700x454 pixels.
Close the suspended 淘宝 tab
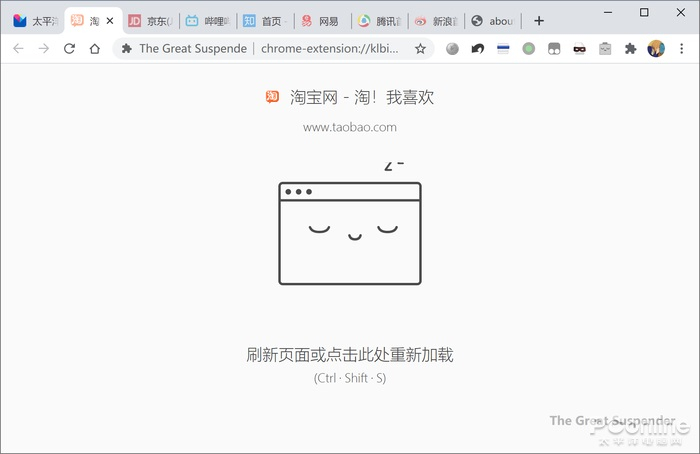pos(110,21)
